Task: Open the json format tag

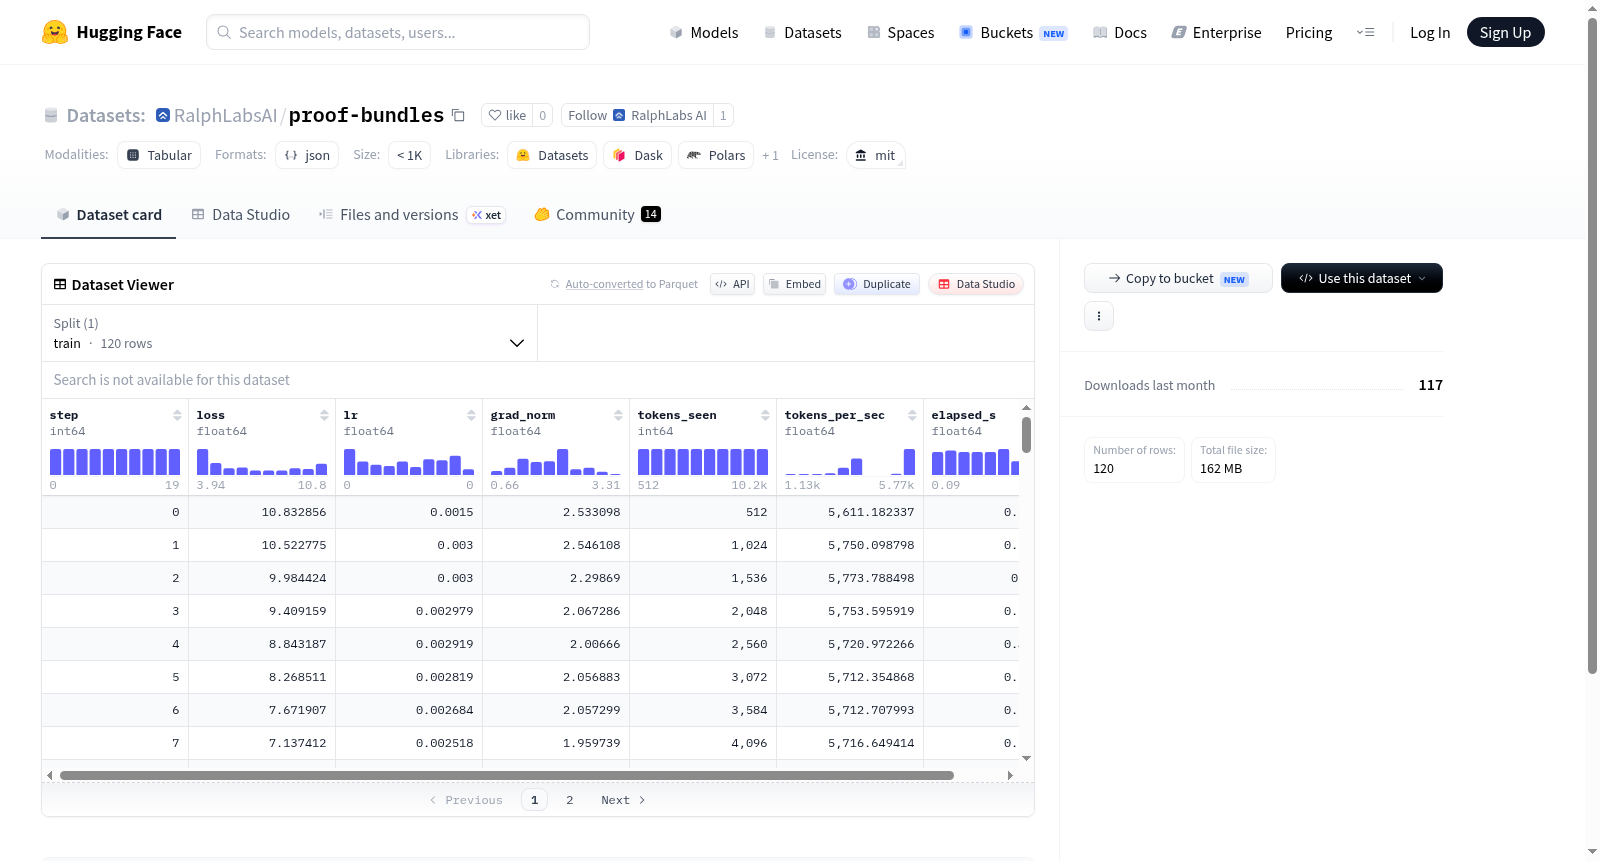Action: point(307,155)
